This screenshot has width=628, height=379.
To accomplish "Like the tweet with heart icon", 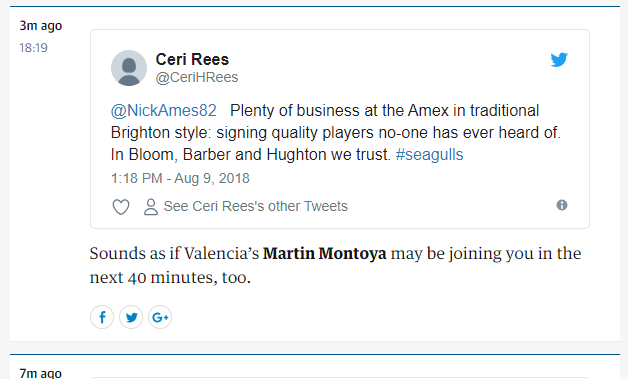I will click(x=121, y=207).
